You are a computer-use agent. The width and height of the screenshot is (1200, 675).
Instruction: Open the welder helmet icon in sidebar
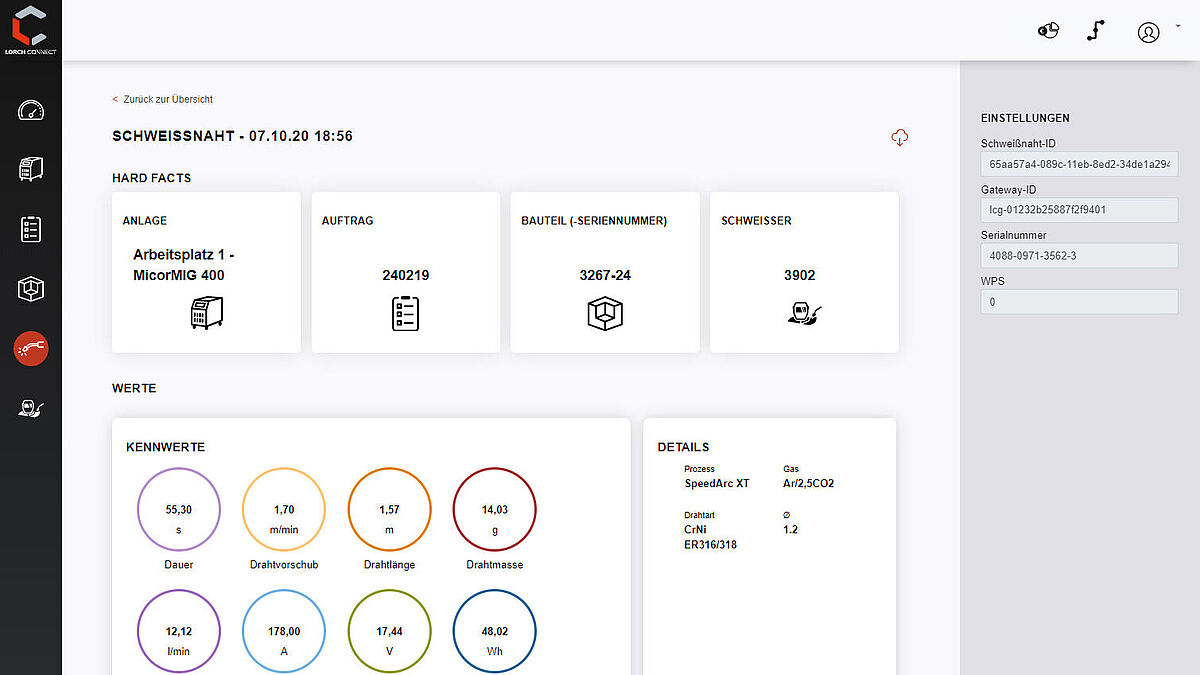click(x=30, y=408)
